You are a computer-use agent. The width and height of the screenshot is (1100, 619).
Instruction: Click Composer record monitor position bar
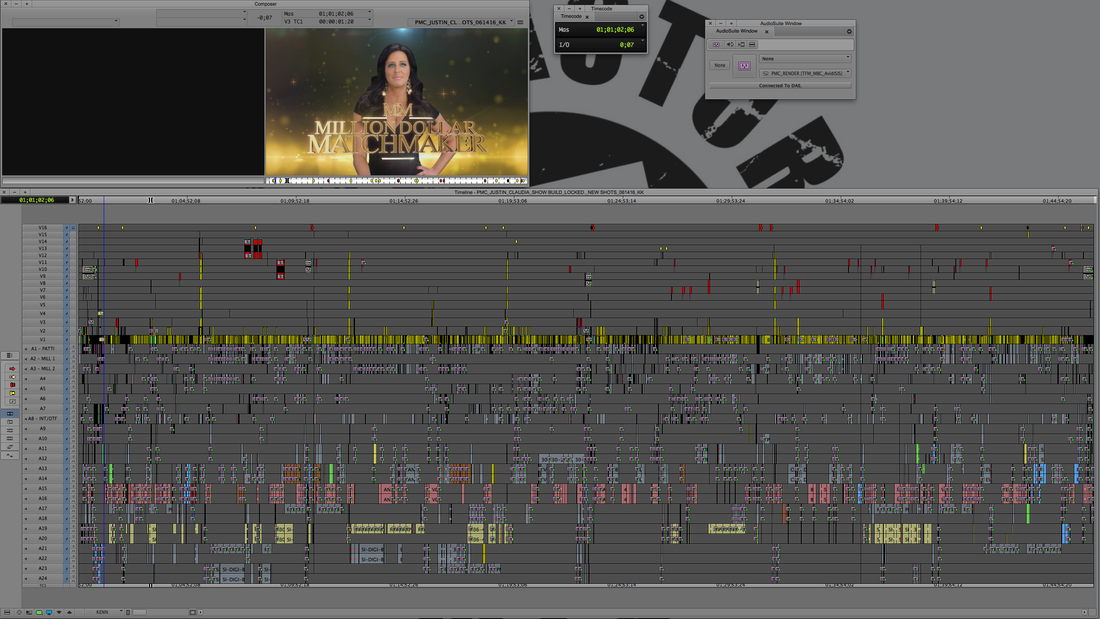tap(396, 180)
